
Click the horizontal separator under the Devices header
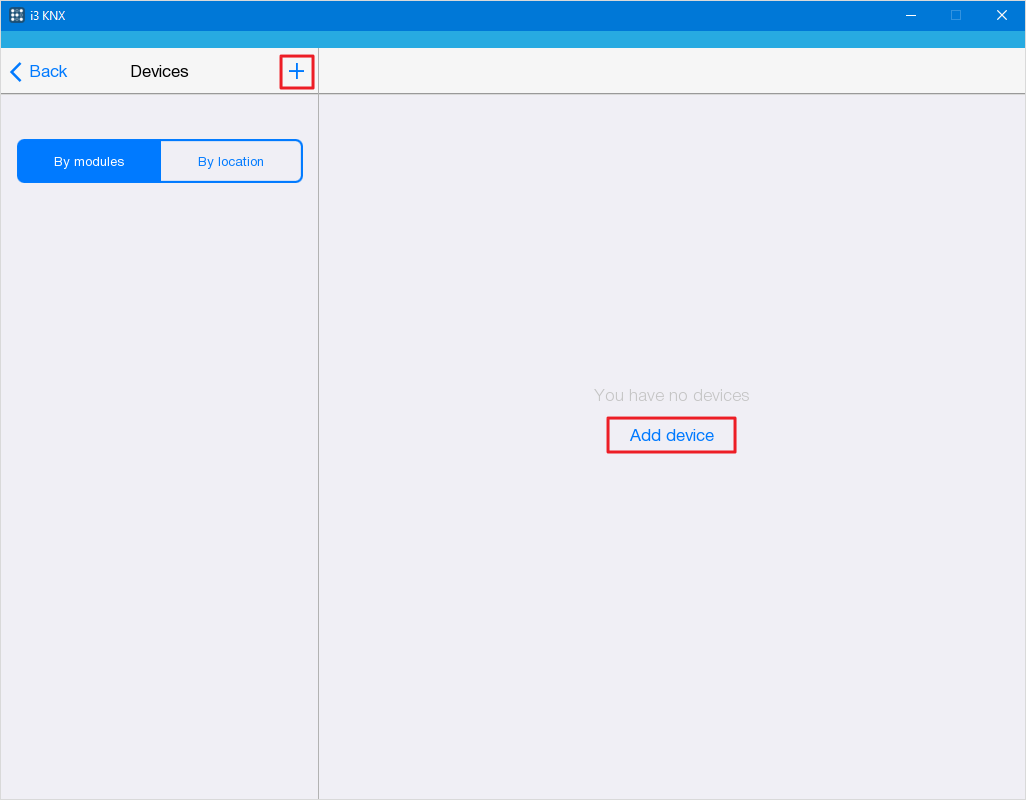coord(160,94)
